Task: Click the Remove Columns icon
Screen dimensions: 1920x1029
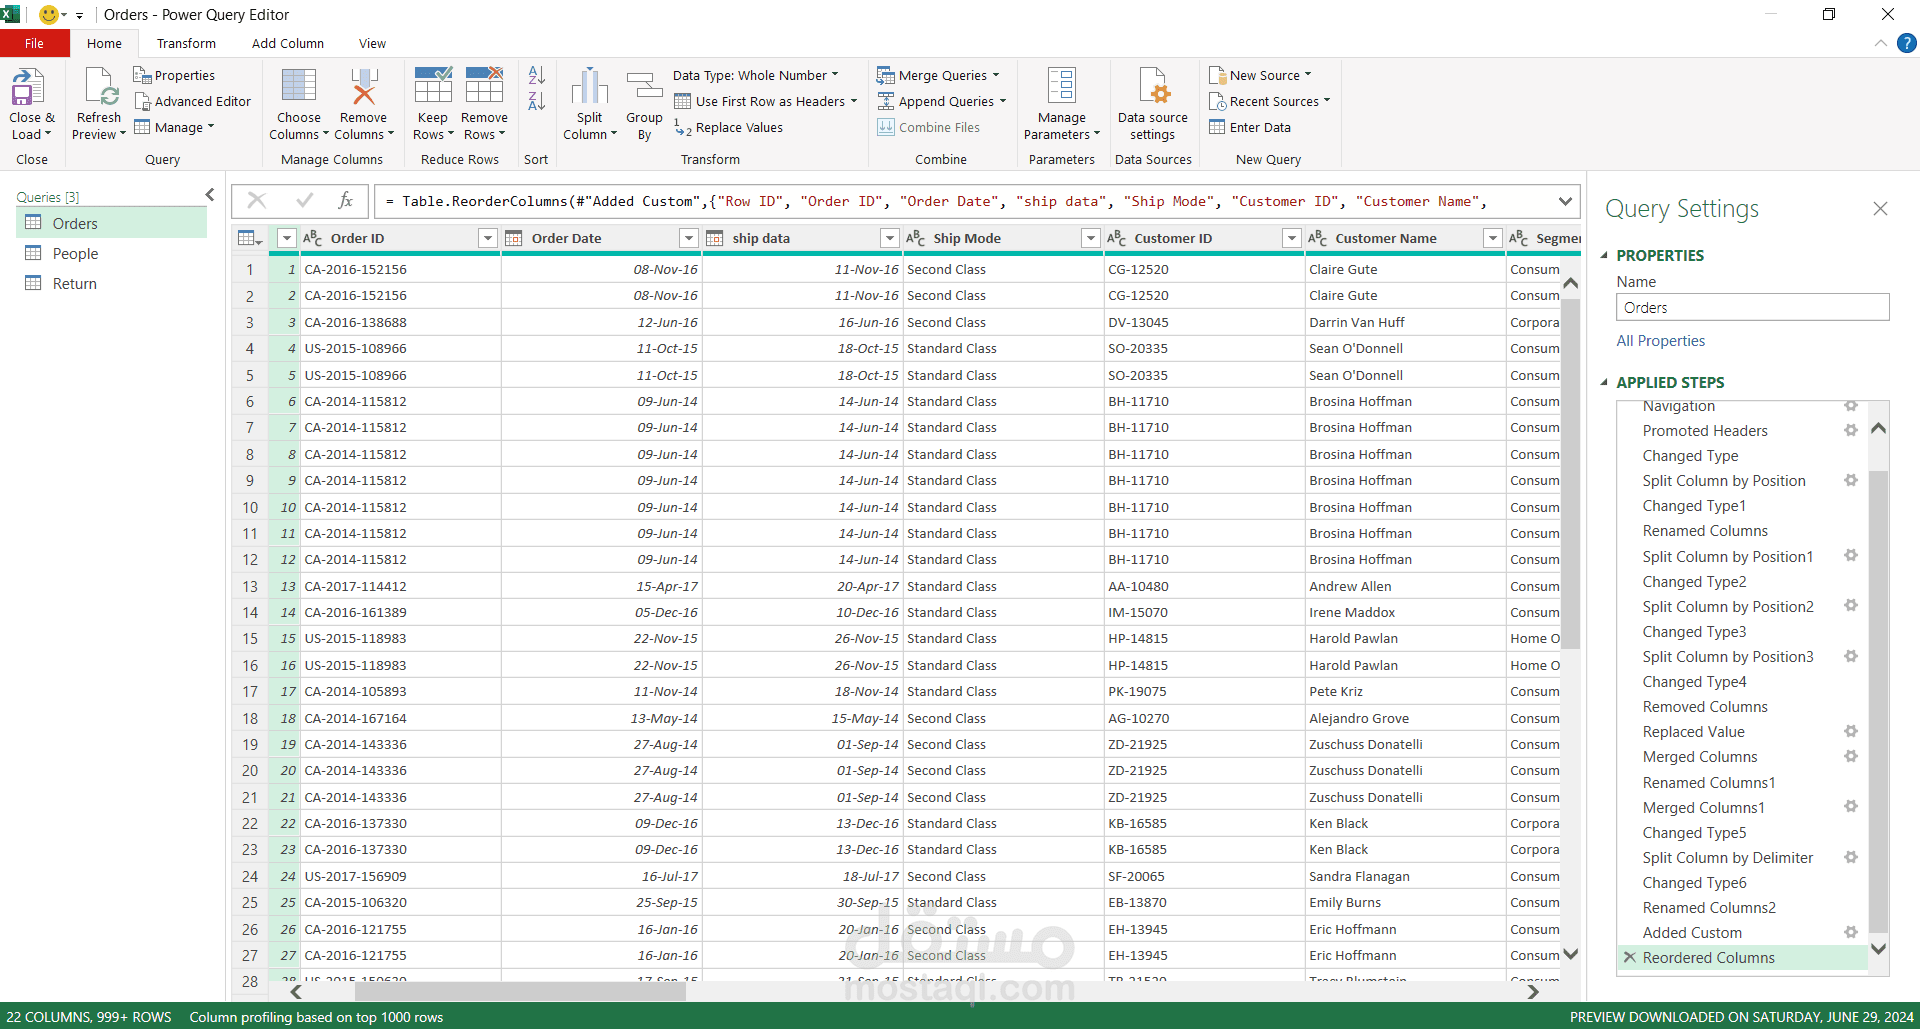Action: [363, 86]
